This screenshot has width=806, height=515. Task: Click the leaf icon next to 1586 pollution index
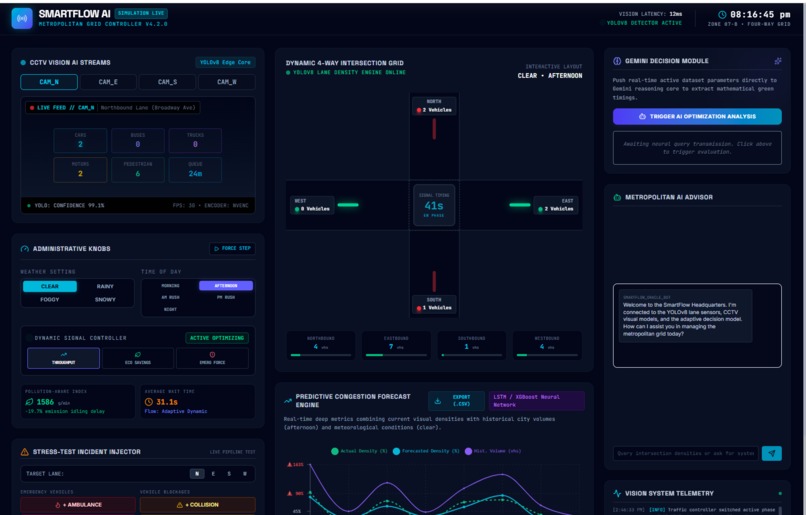[x=29, y=402]
